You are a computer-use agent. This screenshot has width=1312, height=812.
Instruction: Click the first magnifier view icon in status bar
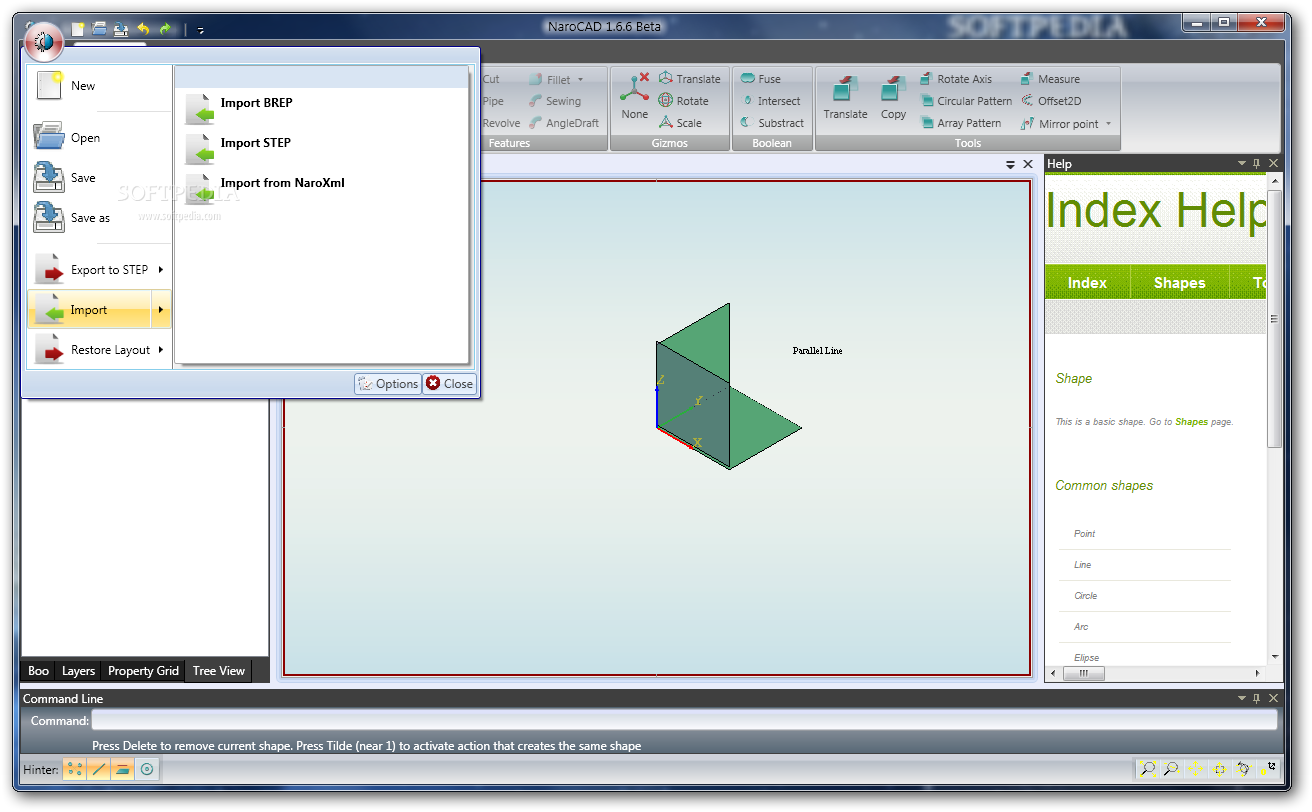pyautogui.click(x=1148, y=769)
